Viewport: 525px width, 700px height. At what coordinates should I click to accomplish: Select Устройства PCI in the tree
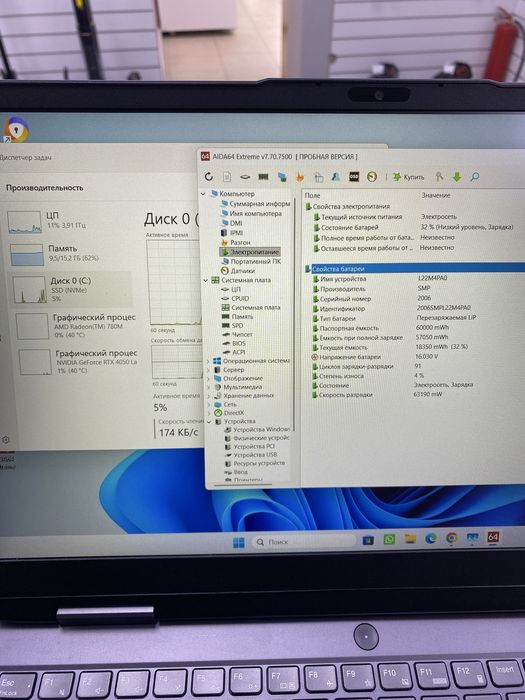point(250,446)
